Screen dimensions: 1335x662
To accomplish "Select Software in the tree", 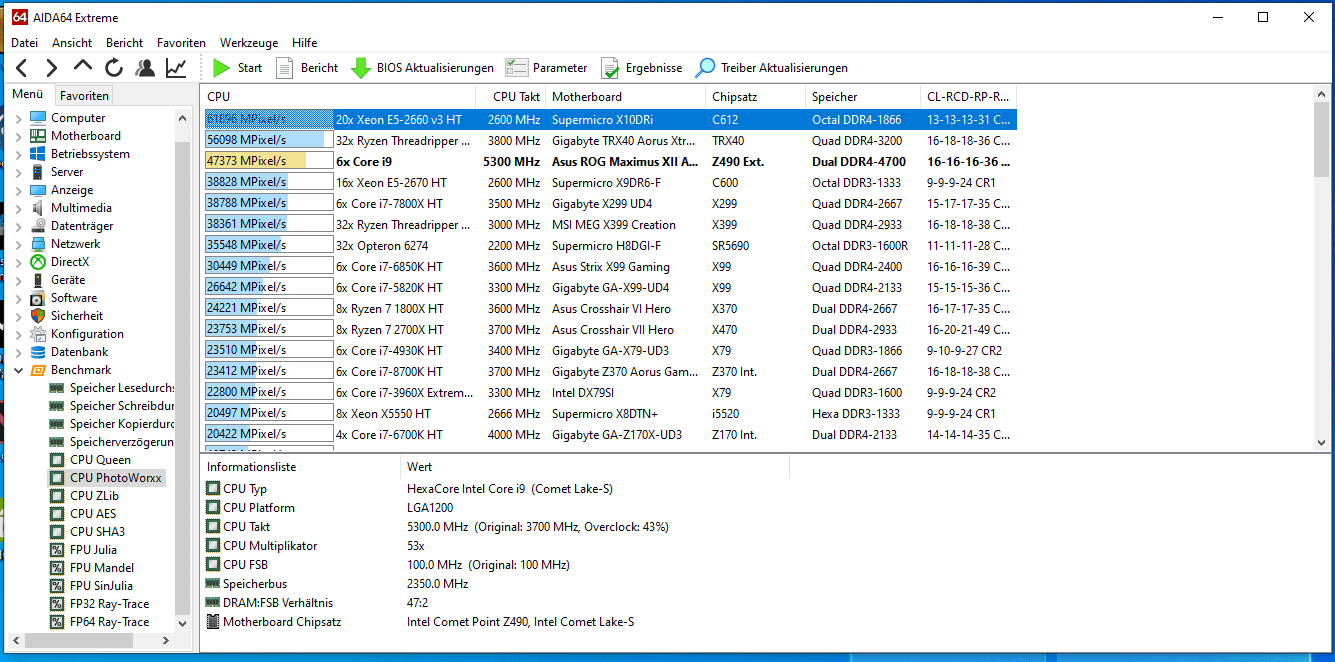I will coord(74,298).
